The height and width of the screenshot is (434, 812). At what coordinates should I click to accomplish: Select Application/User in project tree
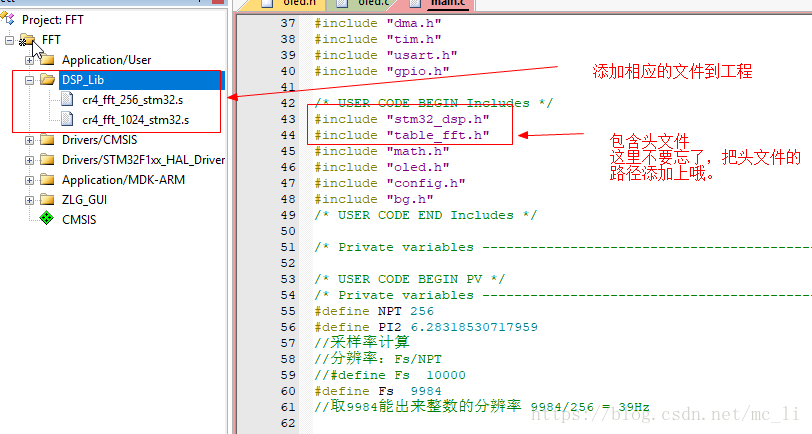click(x=107, y=60)
